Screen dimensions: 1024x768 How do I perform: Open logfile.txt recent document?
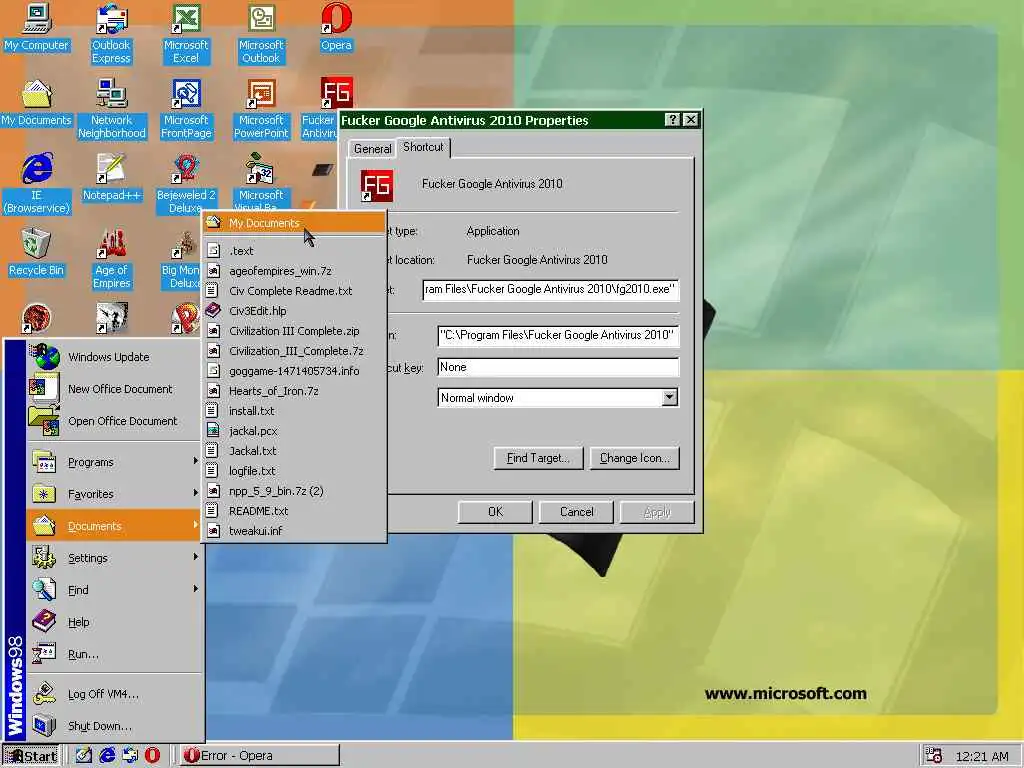(x=294, y=471)
